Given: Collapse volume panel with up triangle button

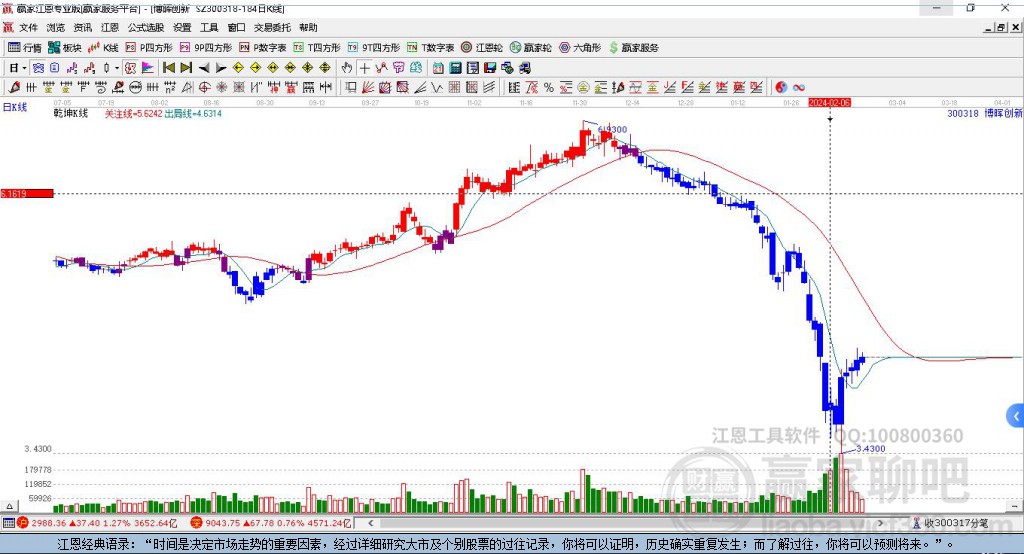Looking at the screenshot, I should click(x=9, y=506).
